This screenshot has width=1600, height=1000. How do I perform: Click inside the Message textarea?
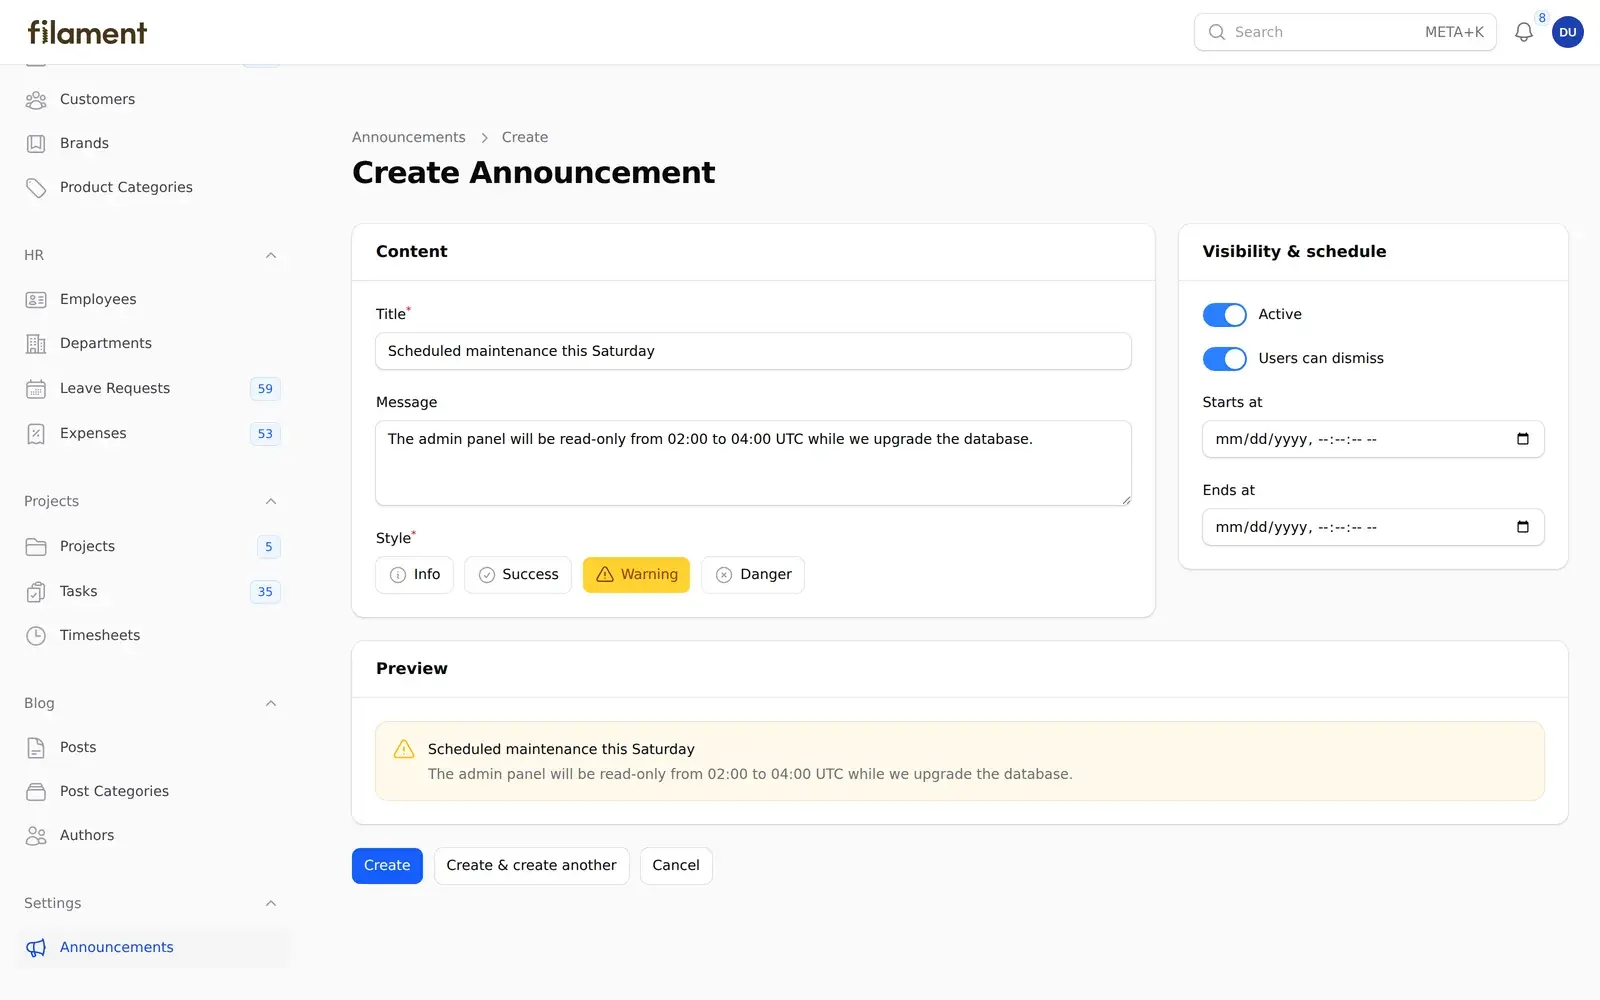pos(753,463)
